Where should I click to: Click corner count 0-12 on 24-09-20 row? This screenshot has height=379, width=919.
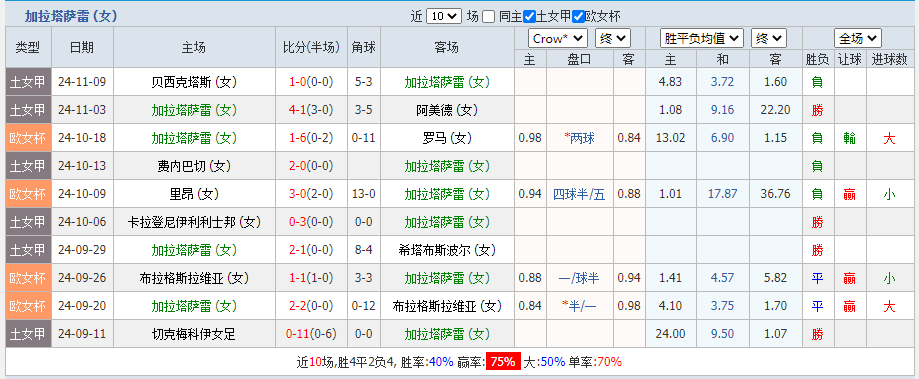(x=363, y=306)
